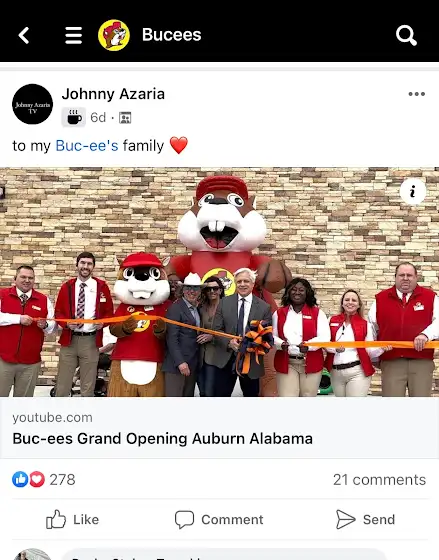Tap the heart reaction icon

click(37, 479)
